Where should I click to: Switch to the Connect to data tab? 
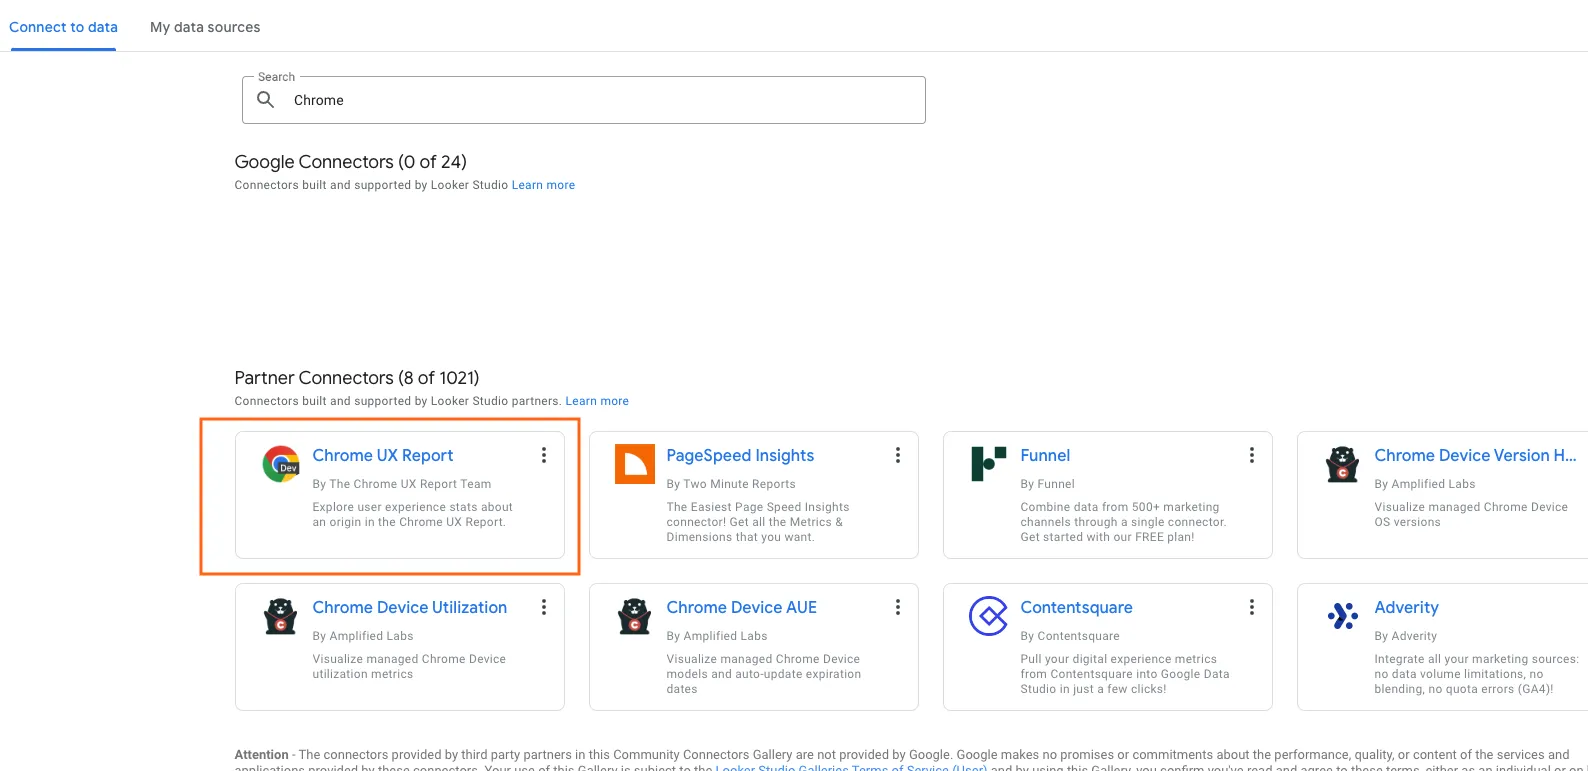(63, 27)
